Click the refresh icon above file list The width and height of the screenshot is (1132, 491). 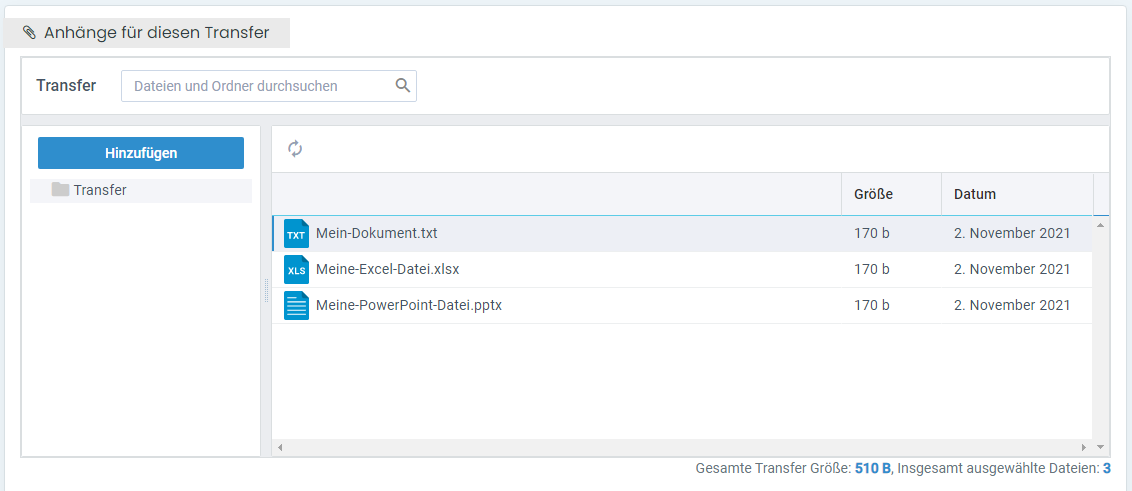[295, 149]
